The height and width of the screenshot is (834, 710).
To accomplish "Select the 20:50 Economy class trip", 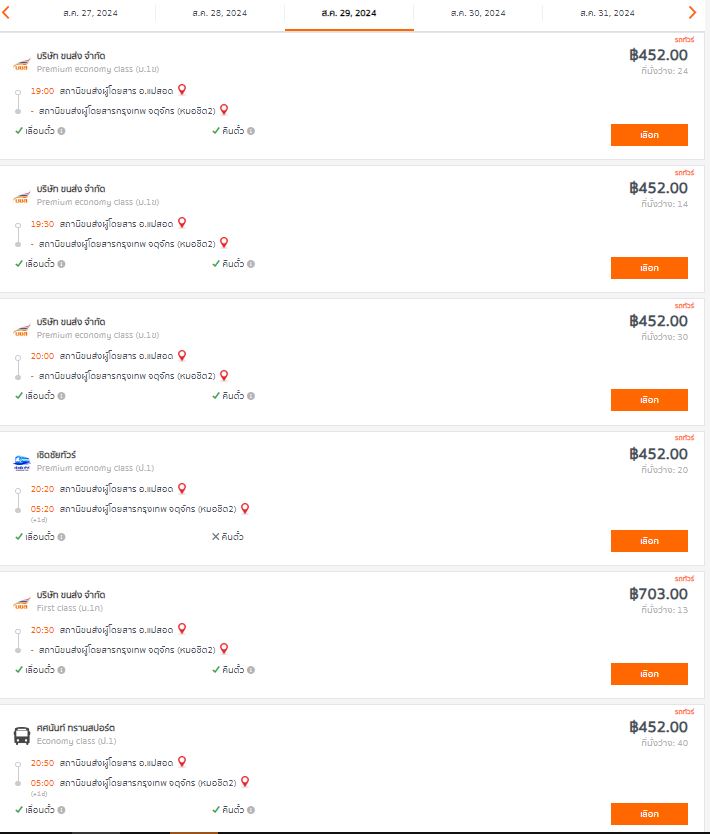I will [649, 814].
